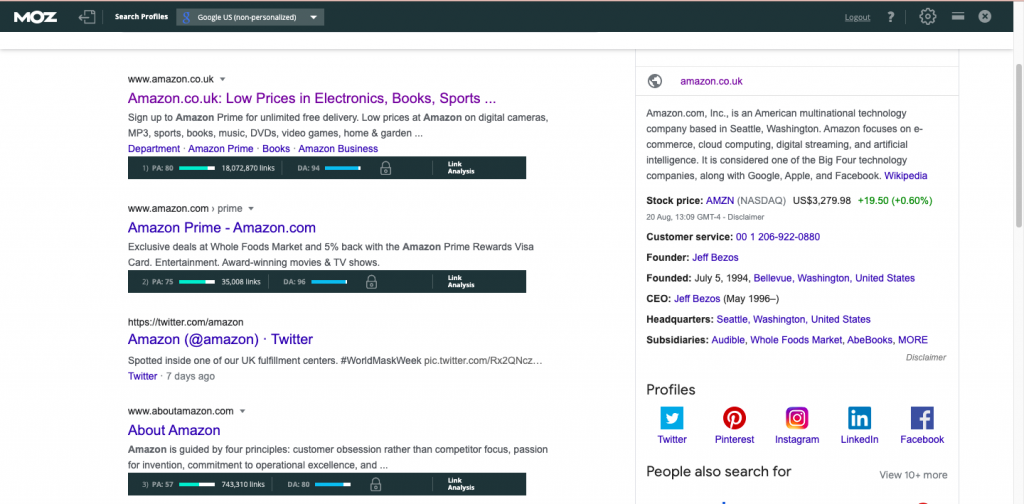Open the Amazon Prime sitelink
The image size is (1024, 504).
[x=221, y=148]
